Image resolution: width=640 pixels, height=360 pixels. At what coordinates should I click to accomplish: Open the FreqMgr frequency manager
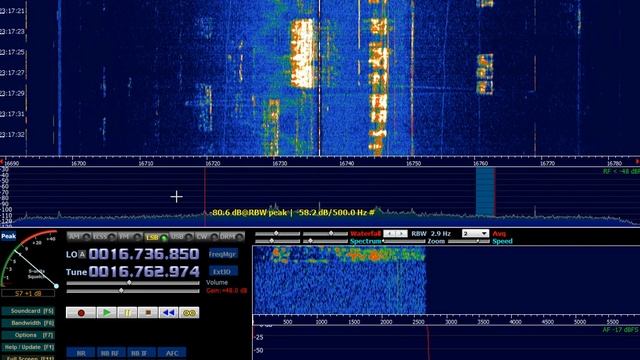click(x=223, y=254)
